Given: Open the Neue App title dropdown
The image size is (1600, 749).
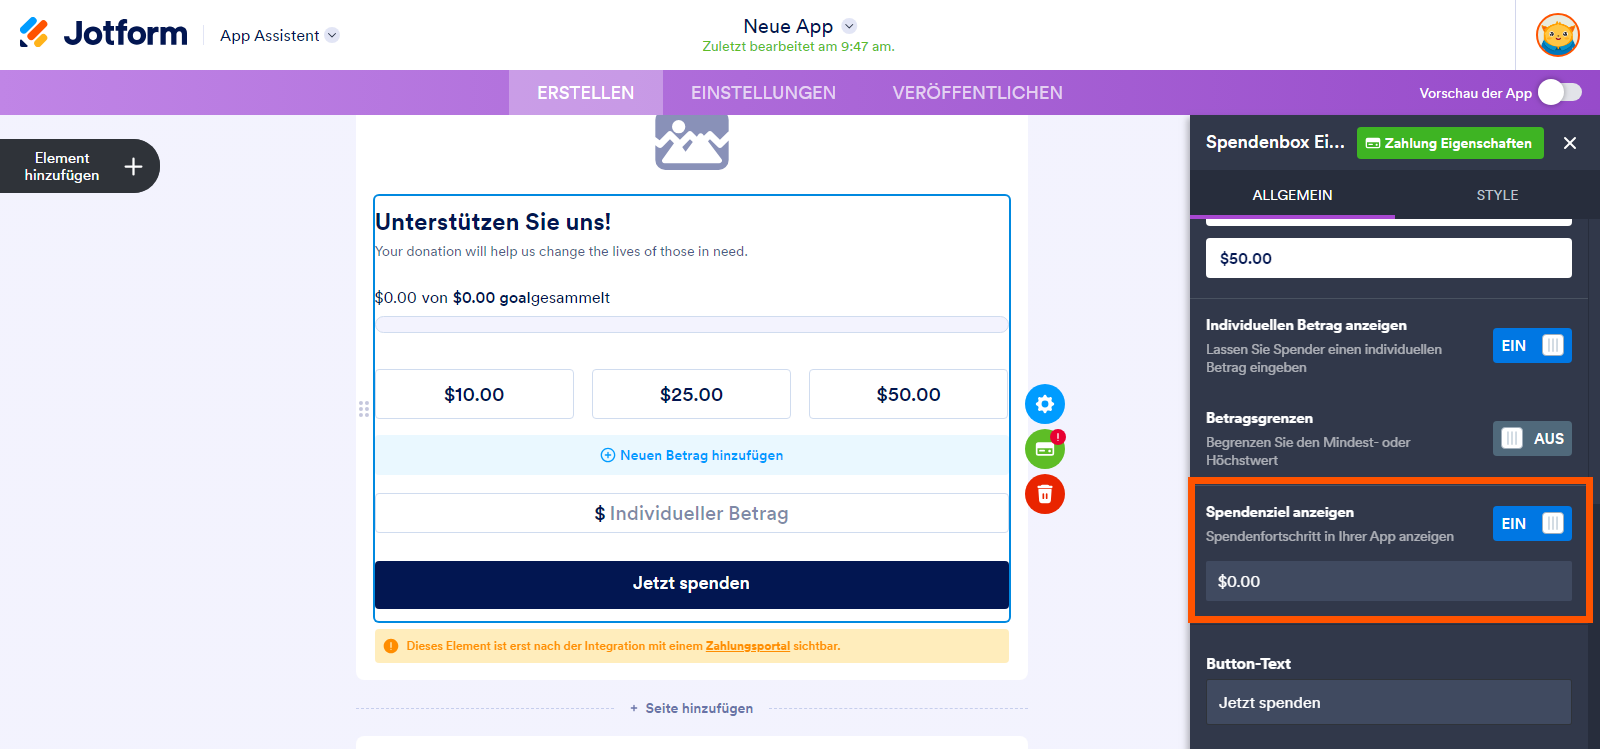Looking at the screenshot, I should tap(849, 26).
